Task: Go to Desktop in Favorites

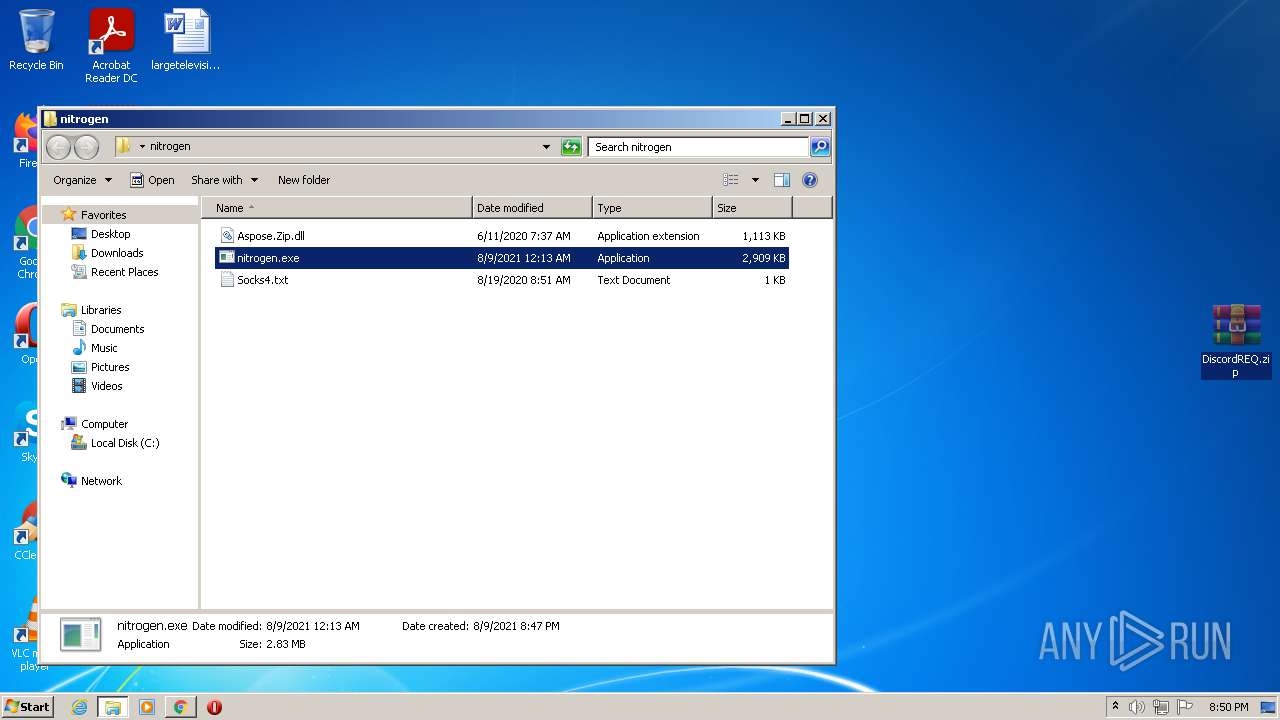Action: [x=110, y=234]
